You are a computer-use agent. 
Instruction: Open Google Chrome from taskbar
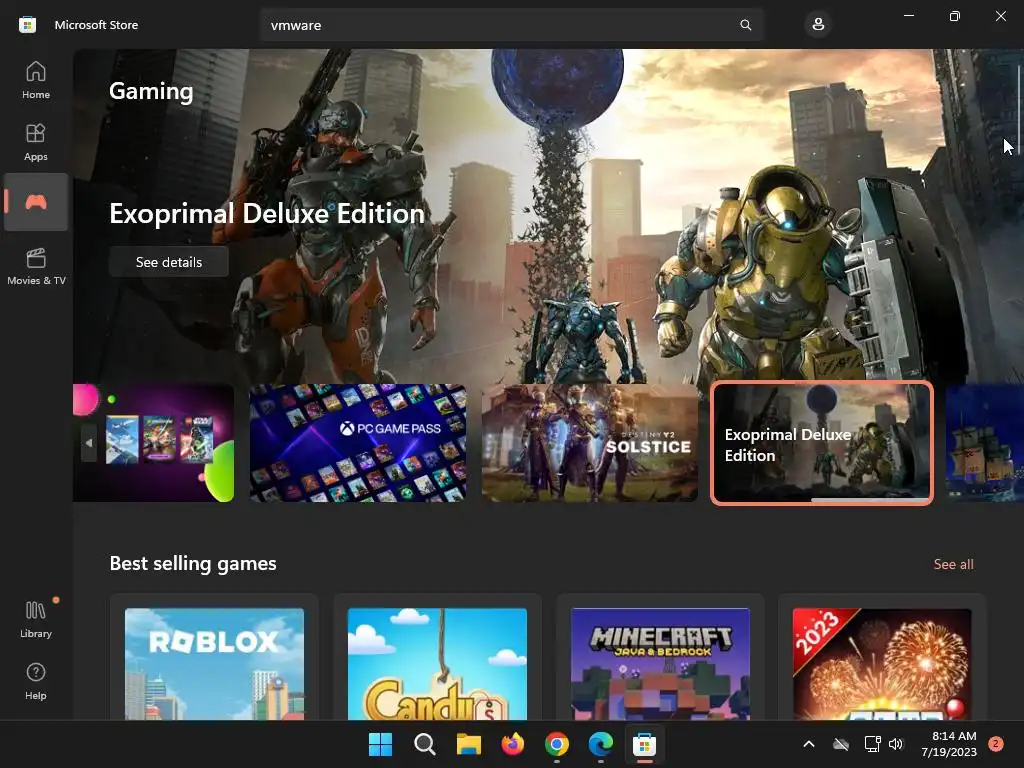(556, 744)
